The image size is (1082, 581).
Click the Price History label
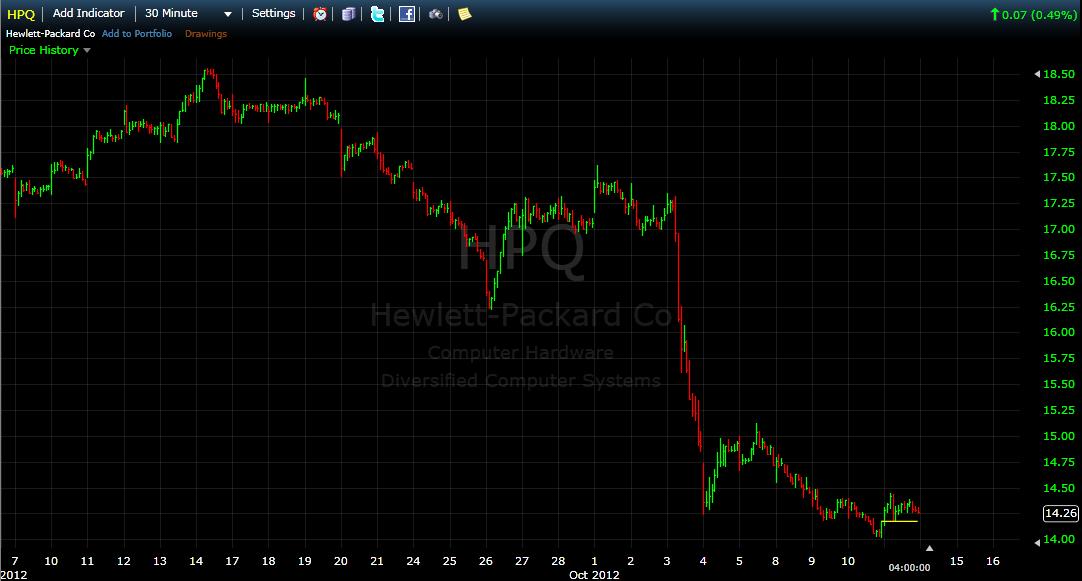pyautogui.click(x=43, y=50)
